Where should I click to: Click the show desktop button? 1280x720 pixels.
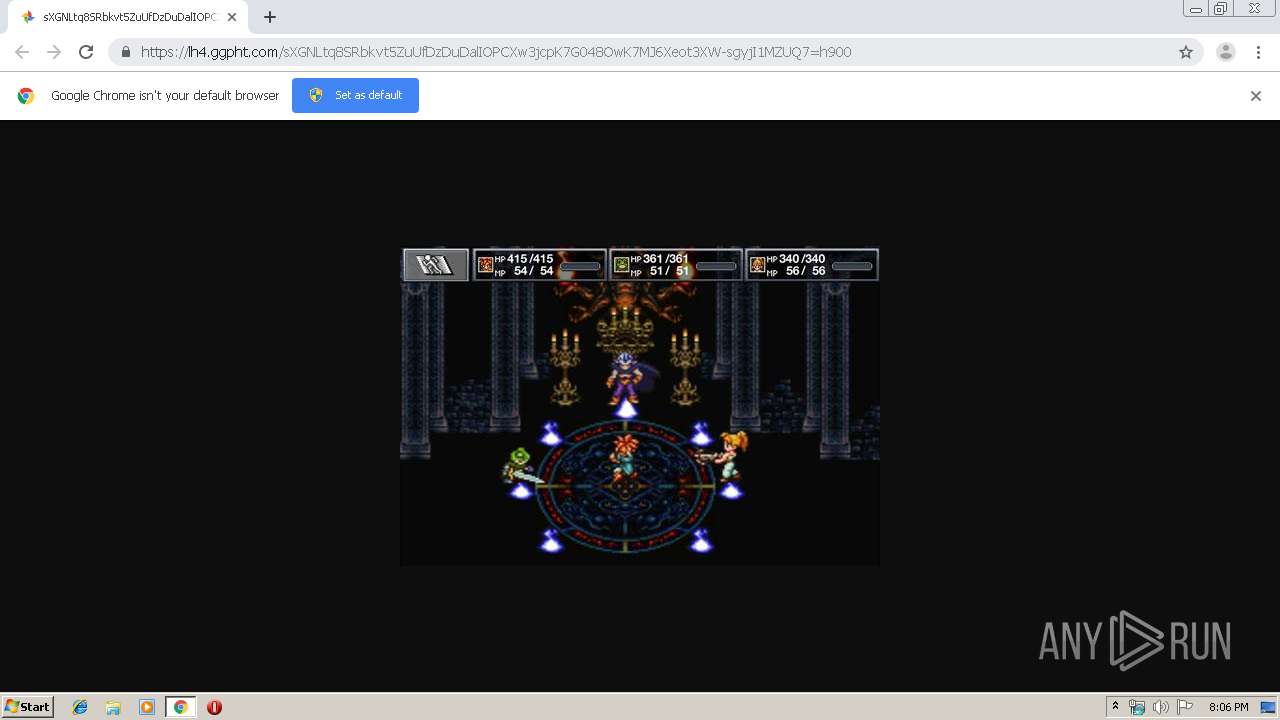pyautogui.click(x=1268, y=707)
